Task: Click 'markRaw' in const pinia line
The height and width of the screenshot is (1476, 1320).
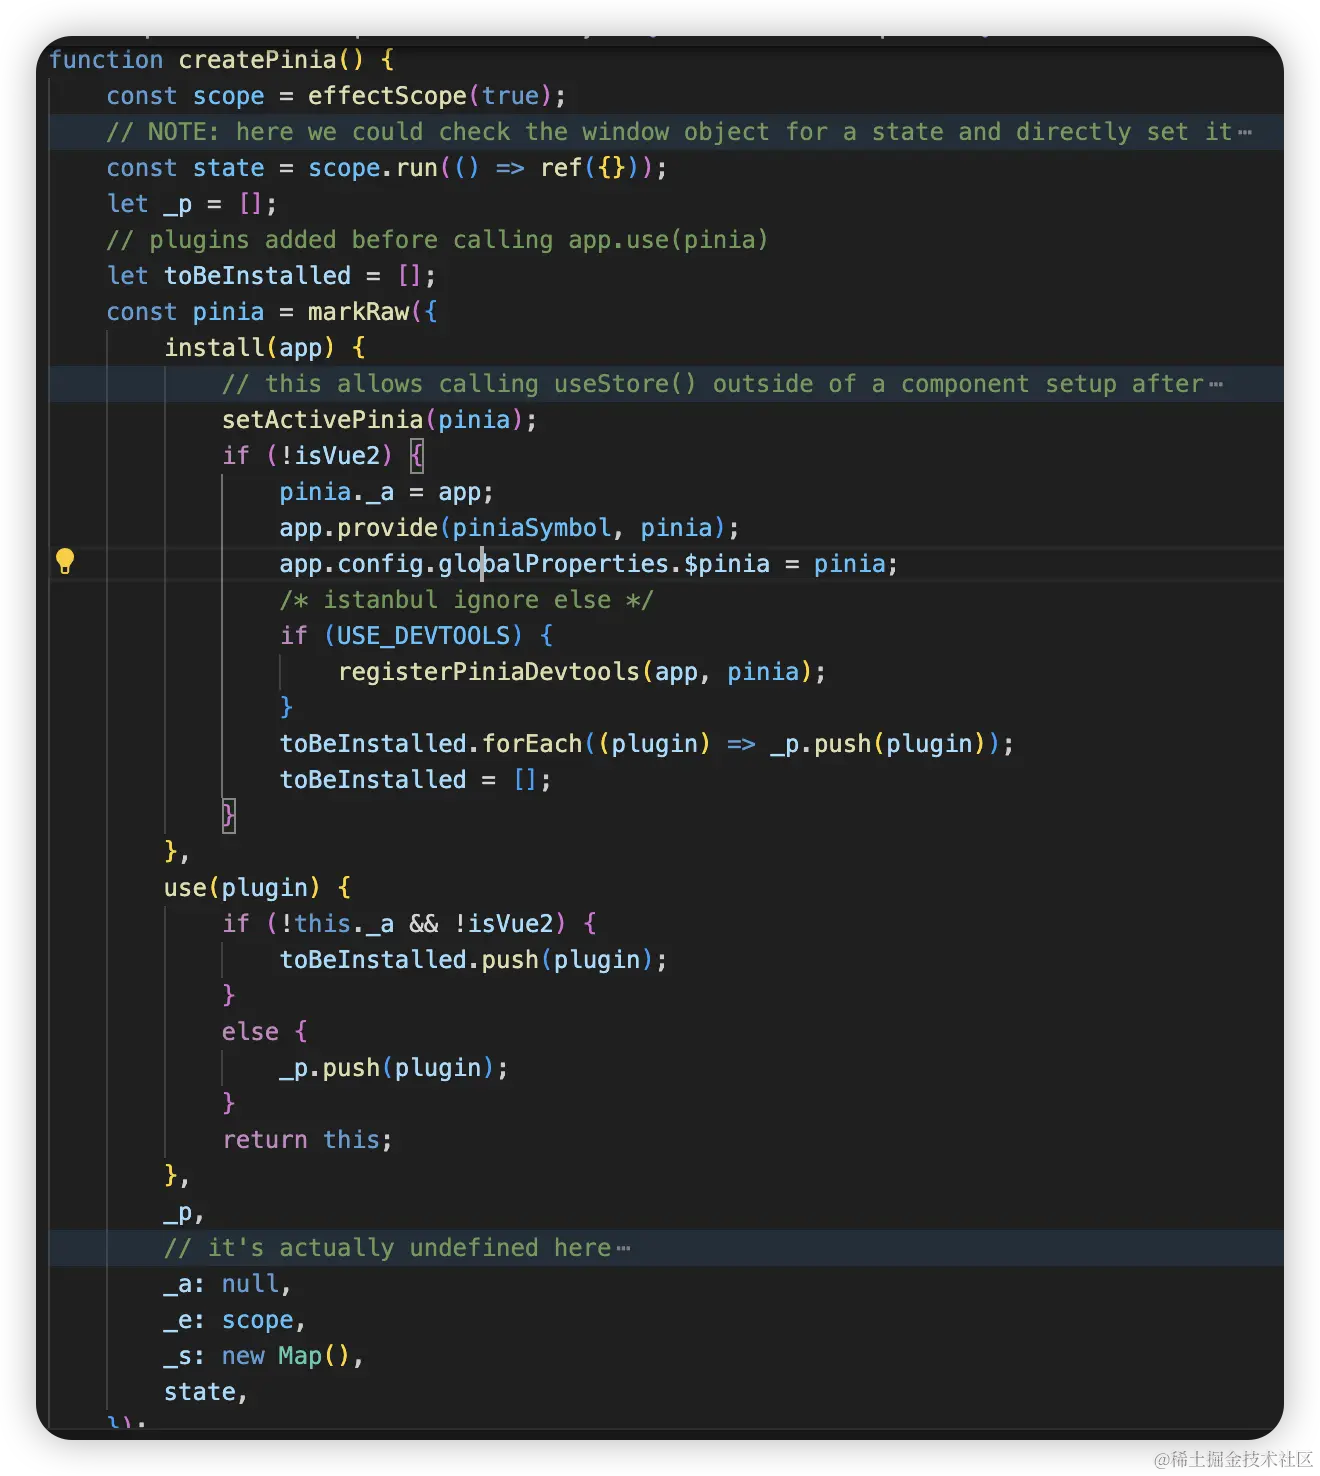Action: [358, 312]
